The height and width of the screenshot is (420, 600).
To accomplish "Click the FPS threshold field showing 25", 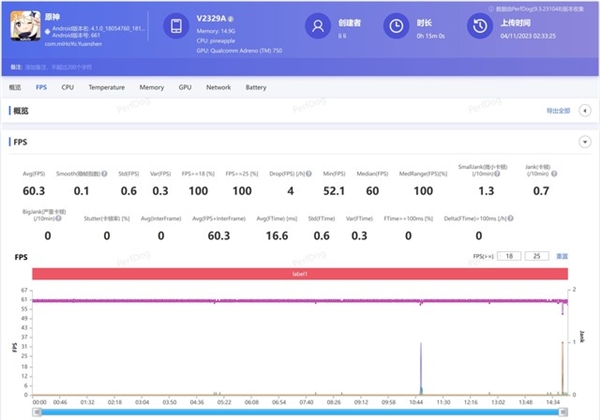I will 537,257.
